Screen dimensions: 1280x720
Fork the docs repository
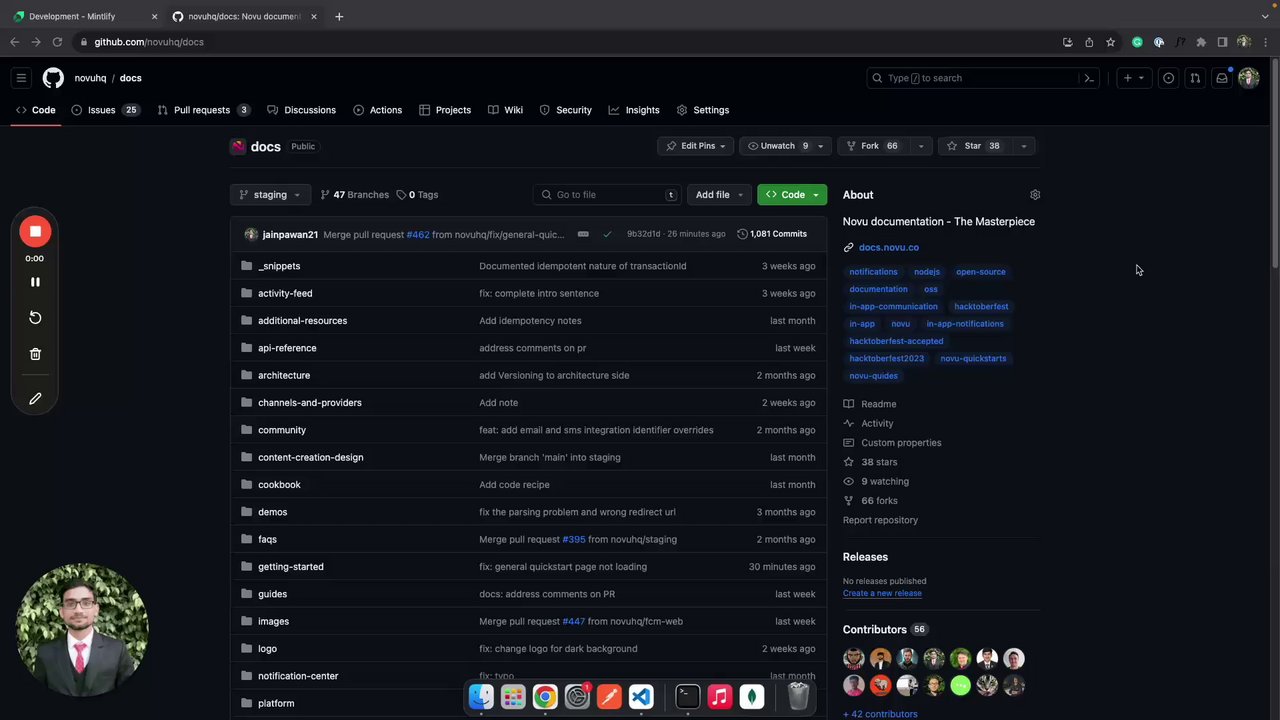click(873, 146)
